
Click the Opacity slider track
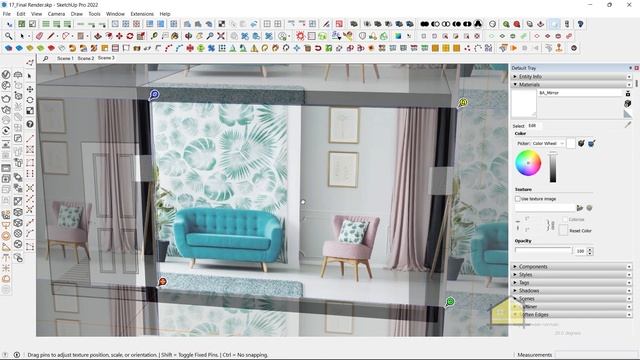click(x=543, y=250)
